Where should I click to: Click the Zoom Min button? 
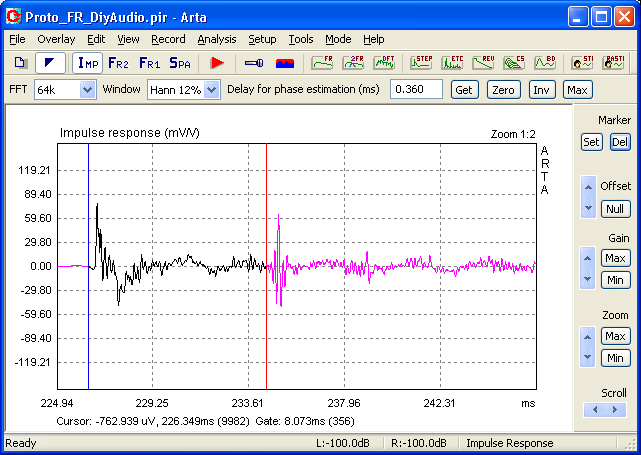[x=615, y=358]
